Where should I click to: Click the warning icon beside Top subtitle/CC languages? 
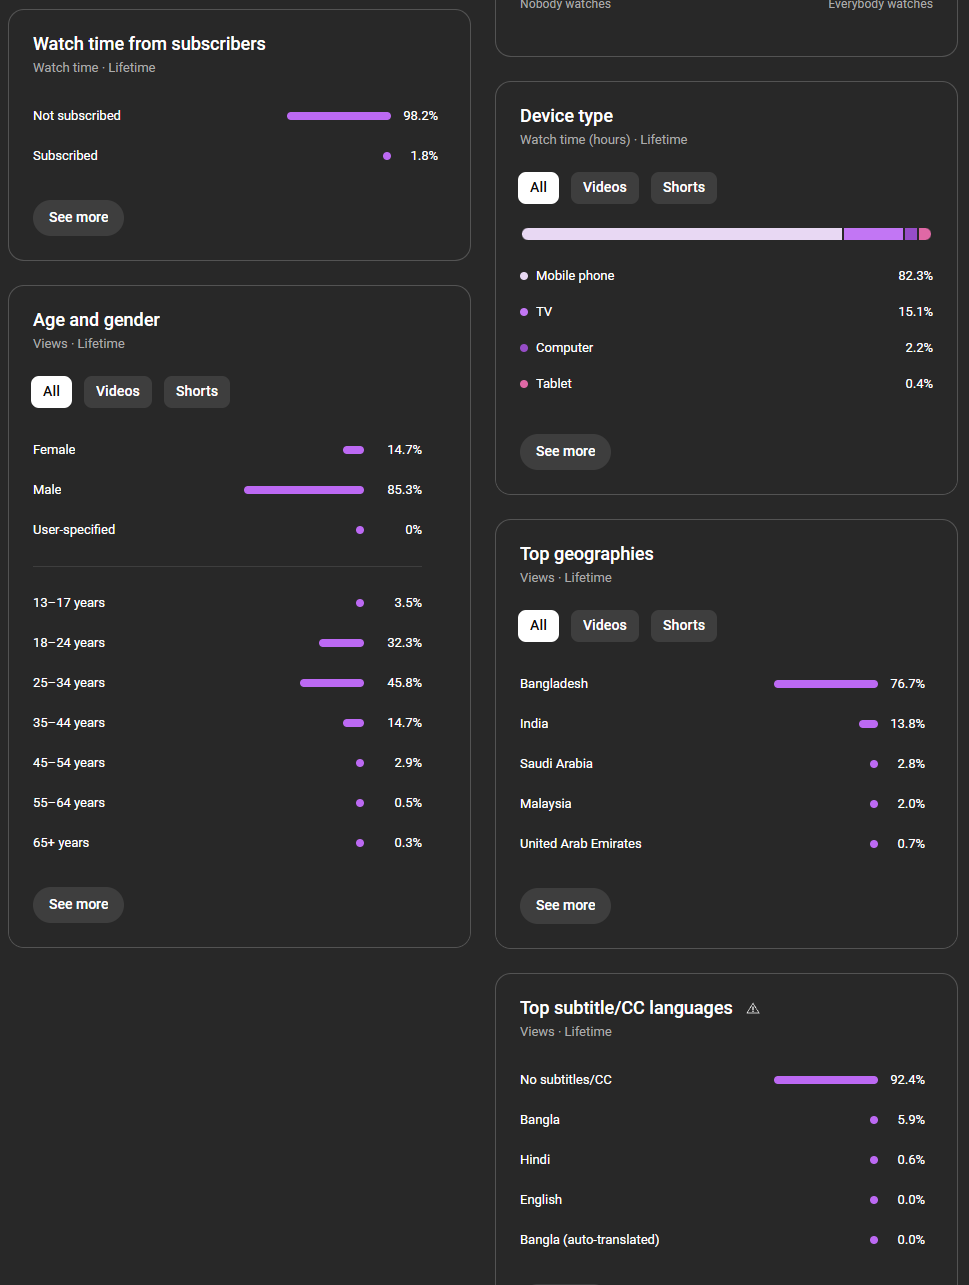pyautogui.click(x=753, y=1009)
